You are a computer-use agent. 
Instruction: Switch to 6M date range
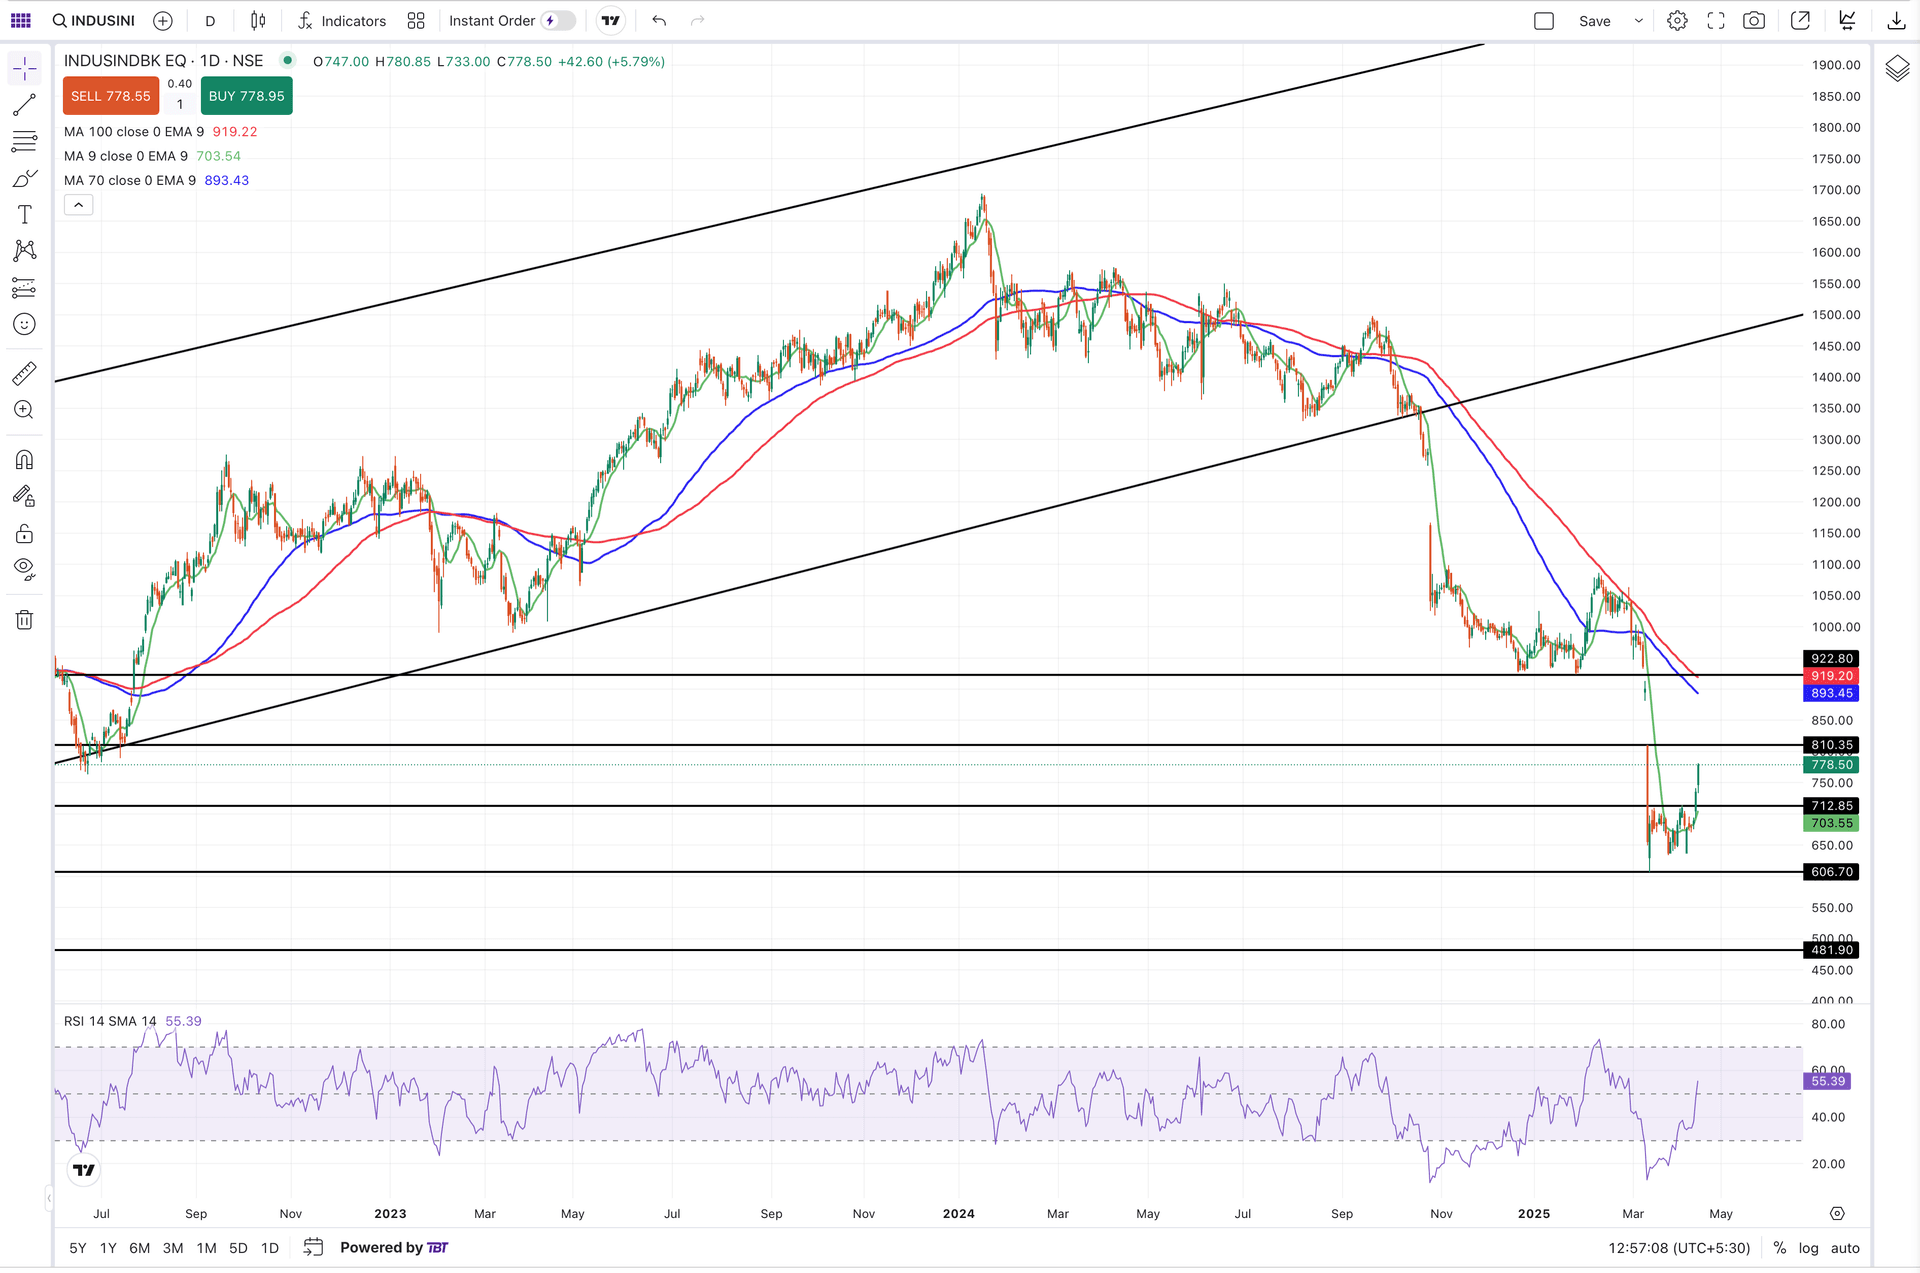click(140, 1248)
